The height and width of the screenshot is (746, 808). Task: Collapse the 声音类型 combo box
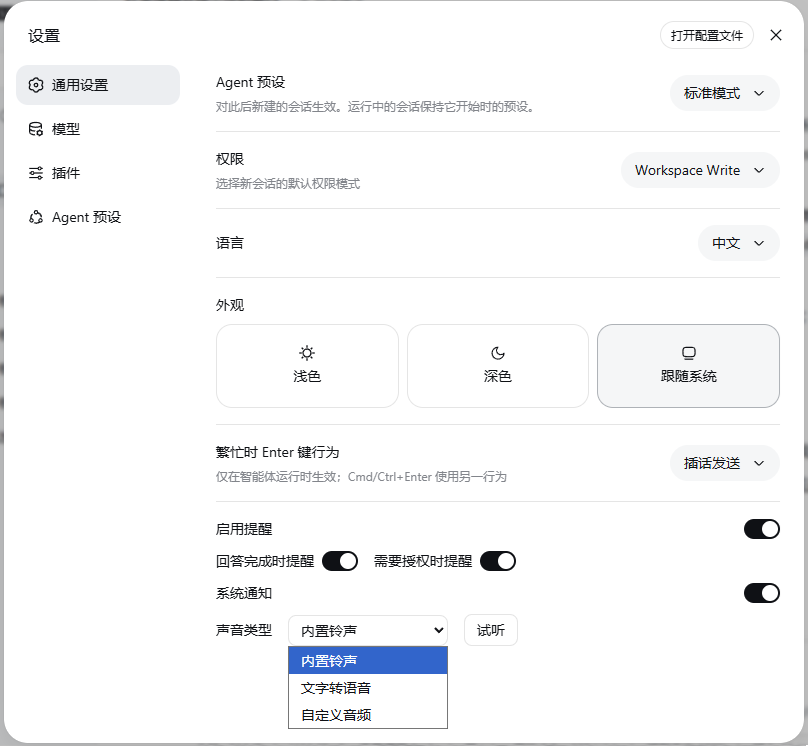[x=368, y=630]
